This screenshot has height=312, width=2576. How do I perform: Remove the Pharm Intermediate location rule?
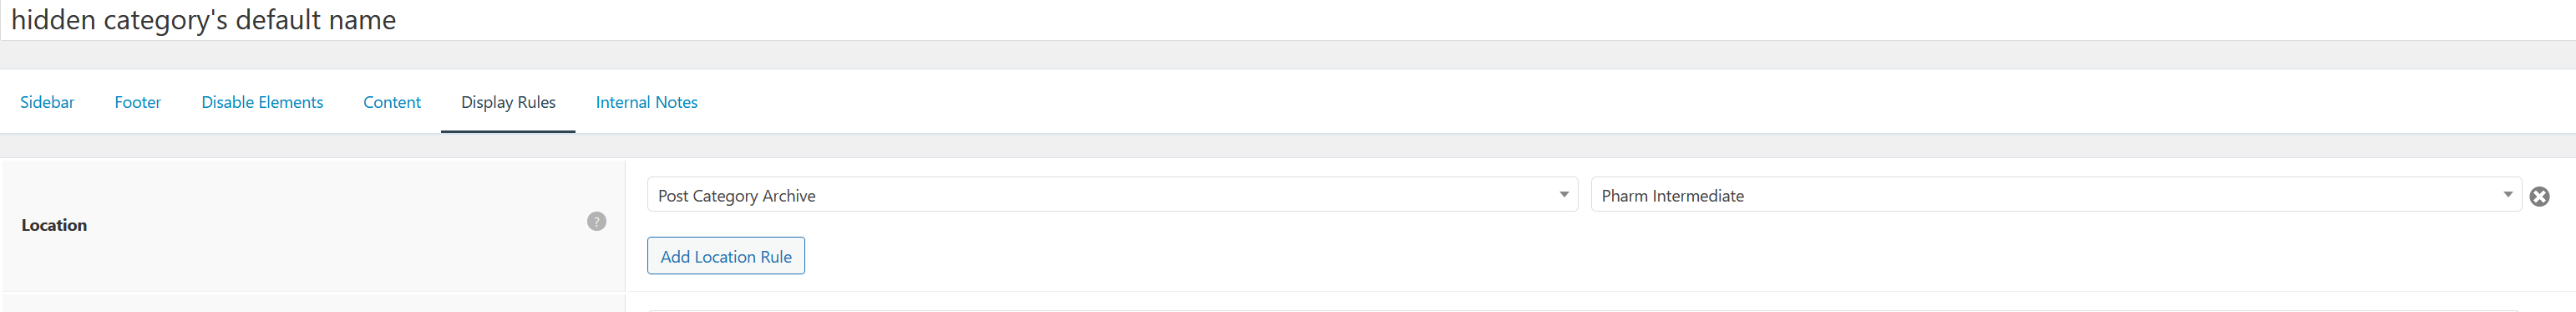coord(2539,196)
